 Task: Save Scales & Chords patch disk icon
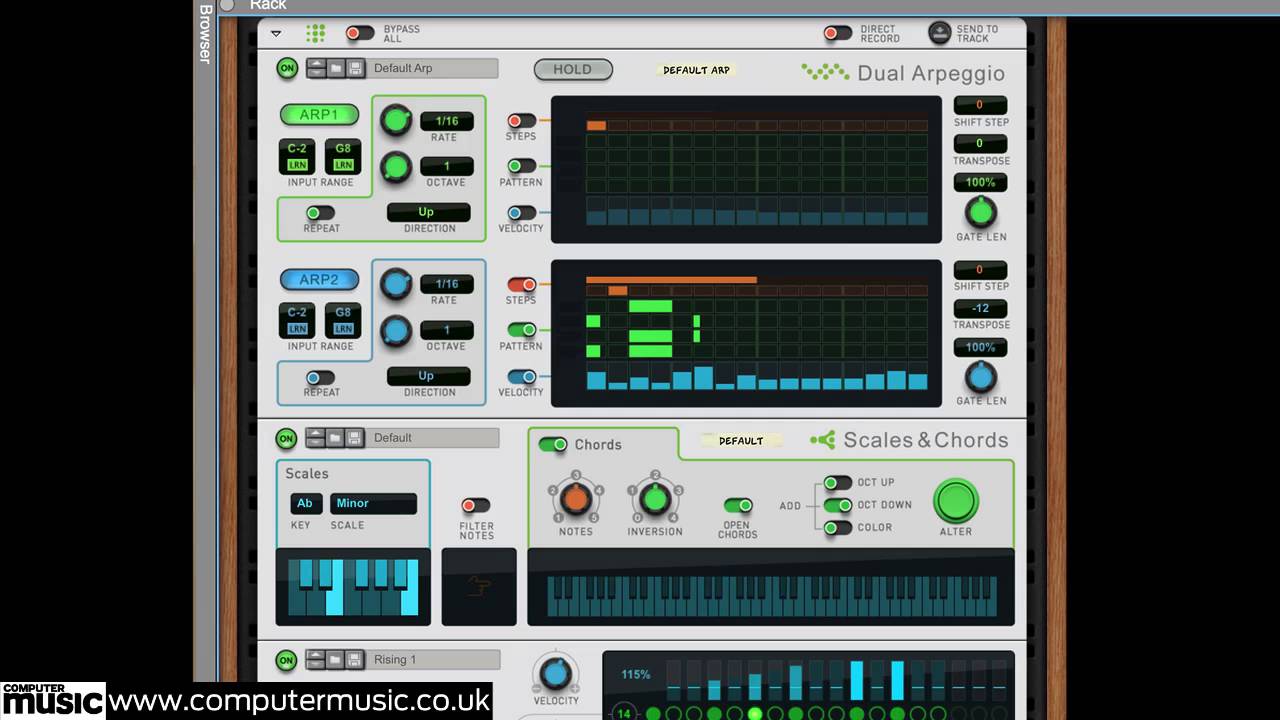click(354, 438)
